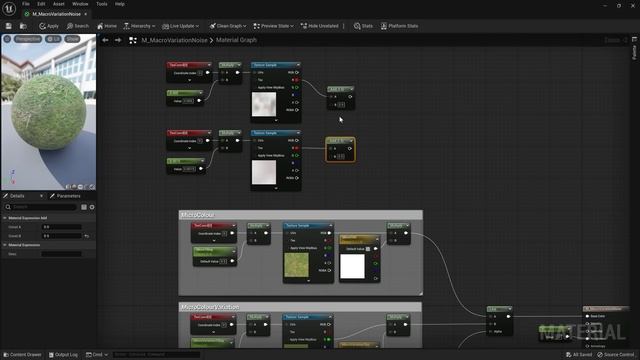This screenshot has width=640, height=360.
Task: Click the white colour parameter swatch in MicroColour
Action: [352, 267]
